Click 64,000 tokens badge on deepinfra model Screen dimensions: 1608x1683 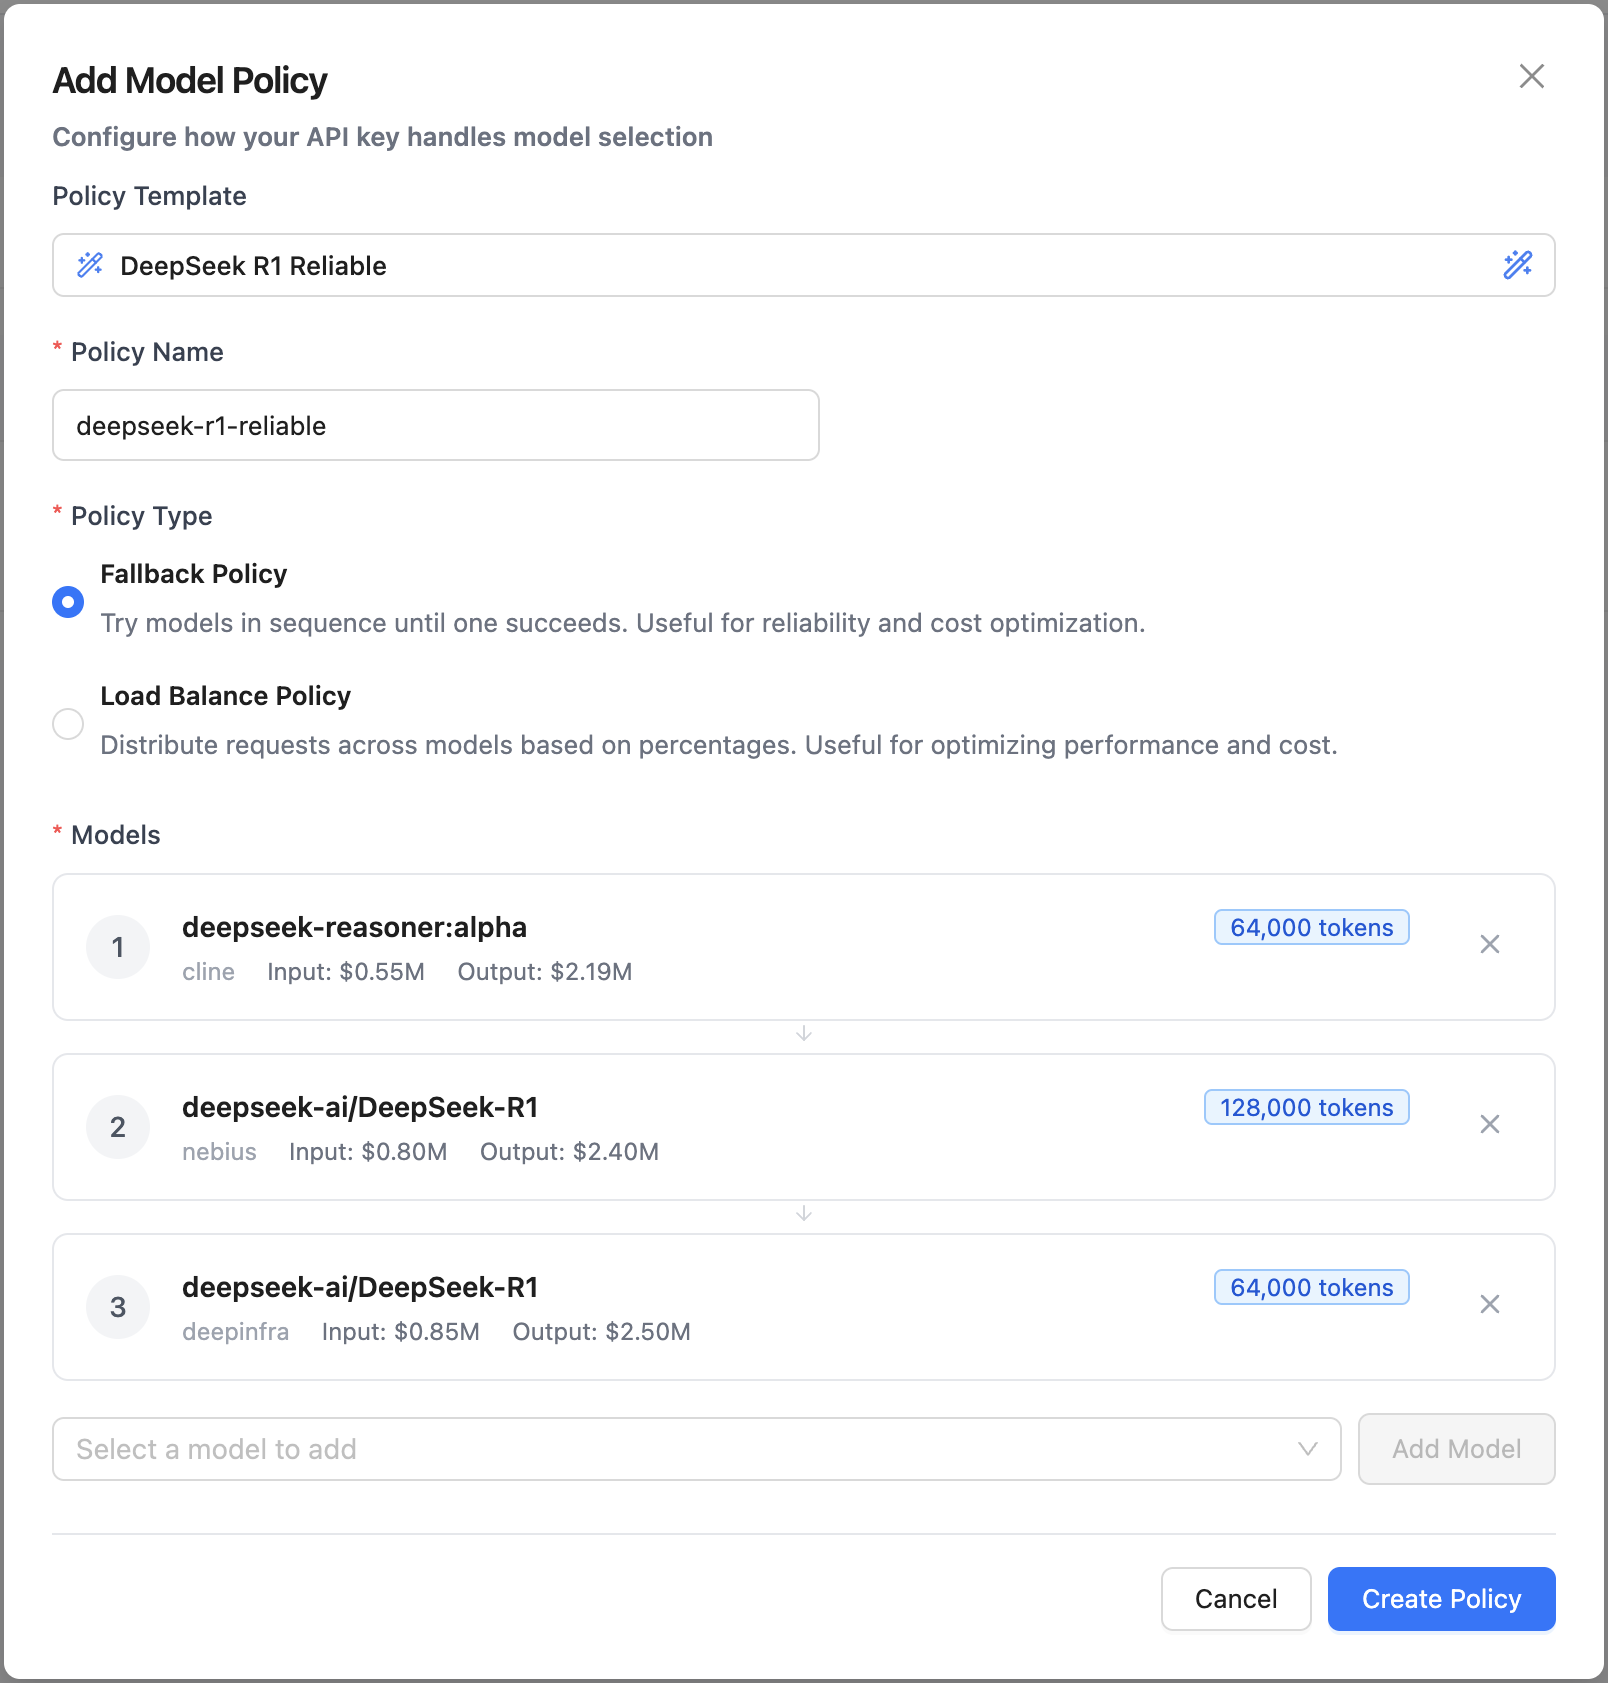[x=1311, y=1287]
